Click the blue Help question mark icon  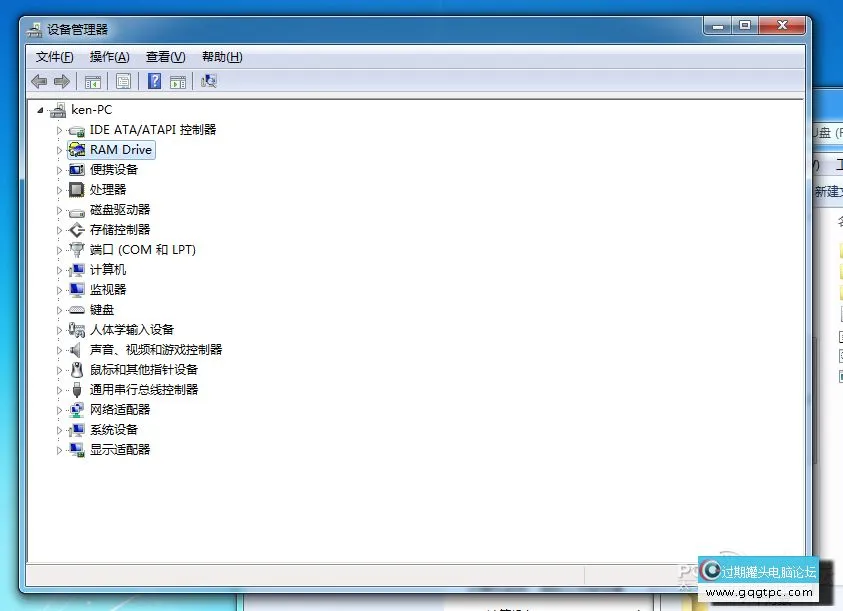(155, 82)
